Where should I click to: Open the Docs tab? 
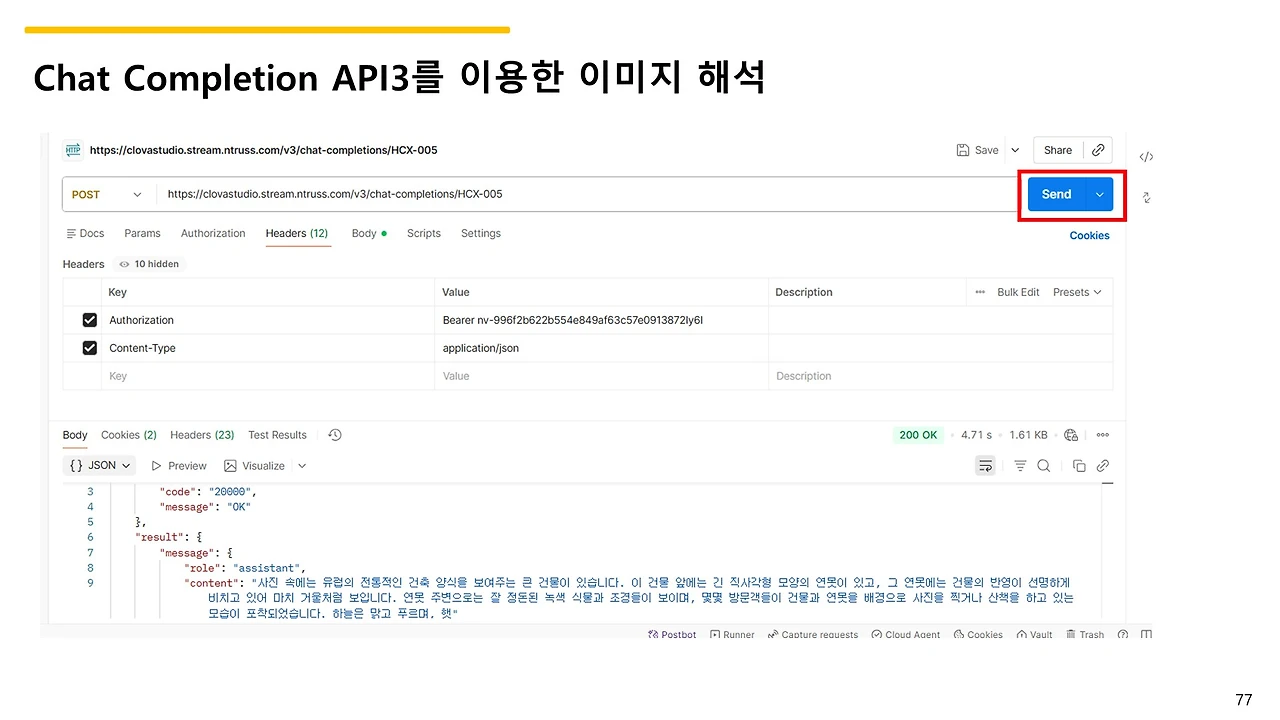(85, 233)
